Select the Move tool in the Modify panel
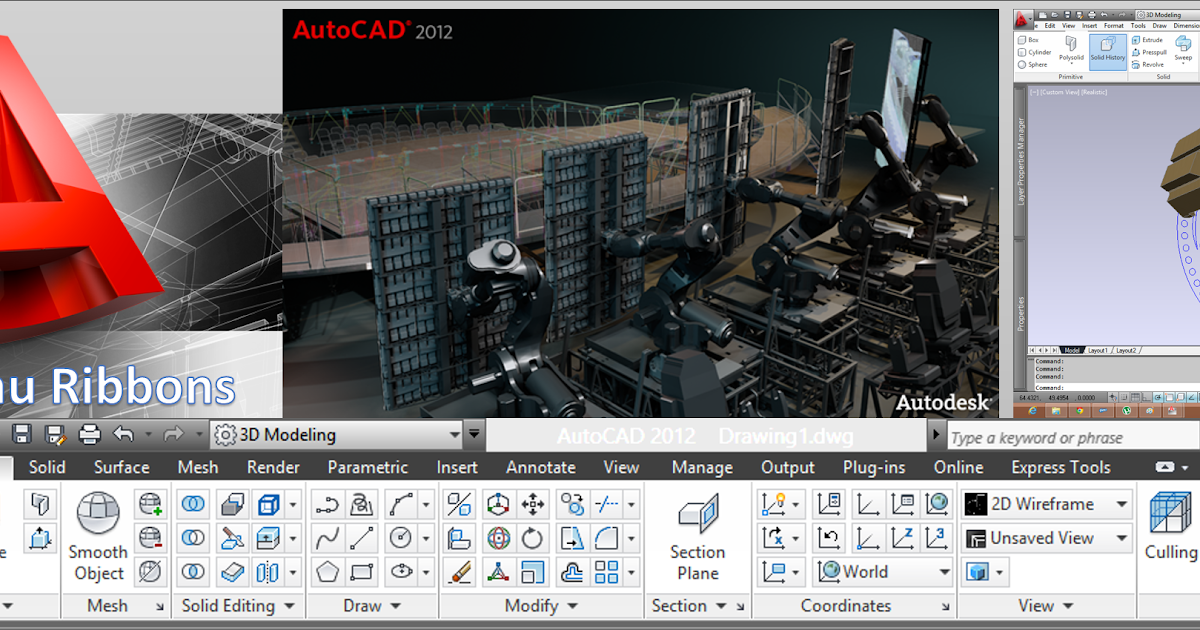The height and width of the screenshot is (630, 1200). coord(533,503)
